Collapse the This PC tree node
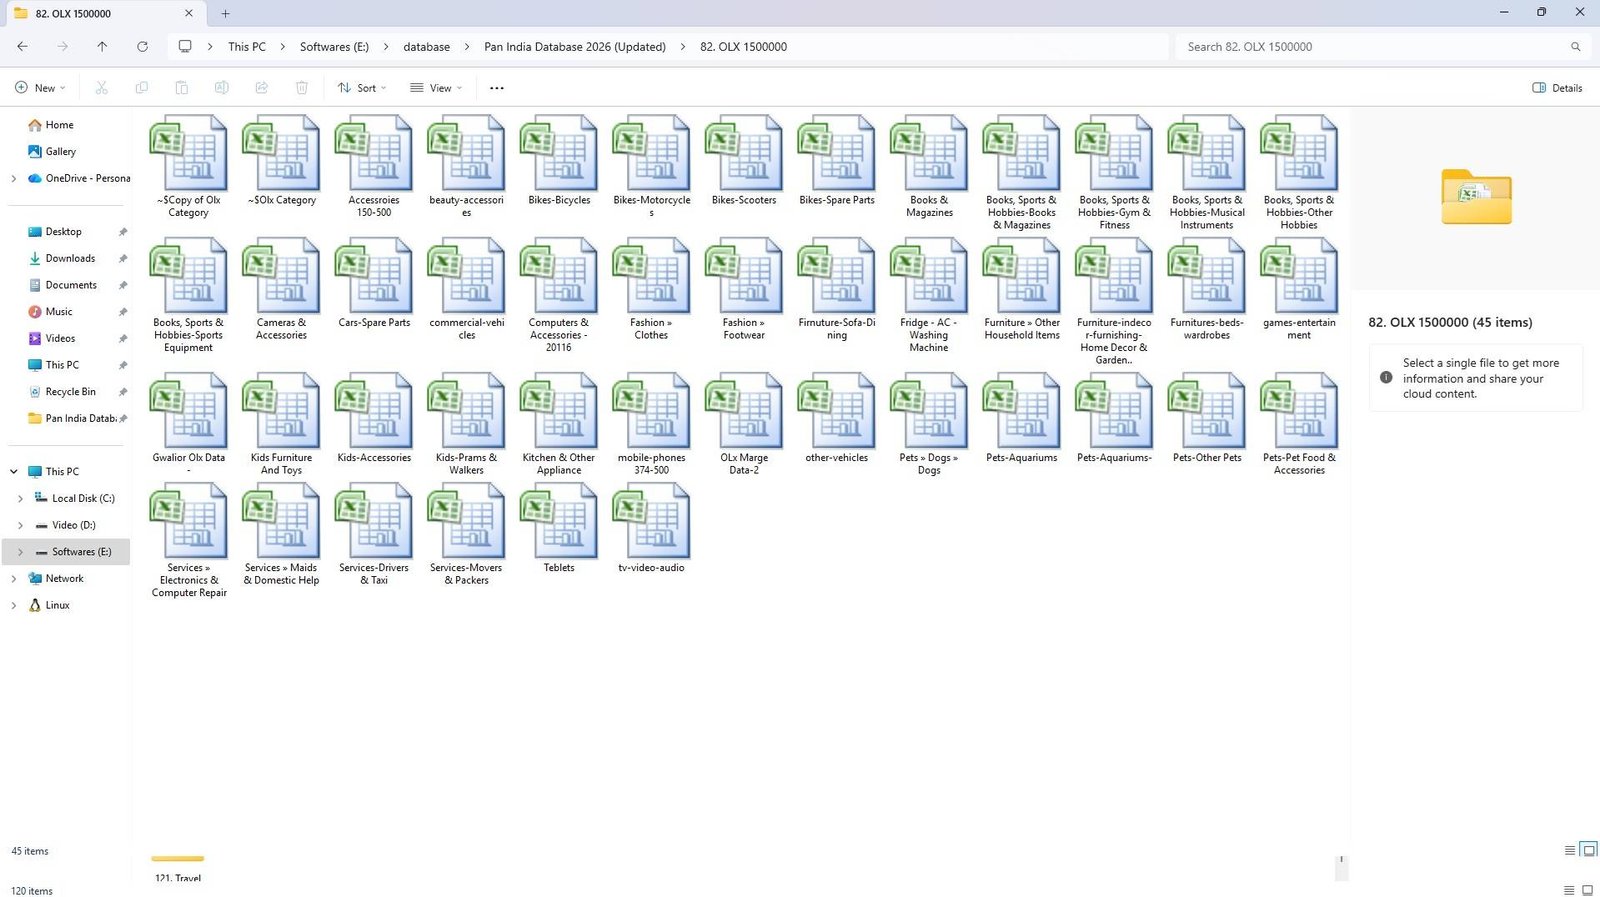Image resolution: width=1600 pixels, height=897 pixels. 13,472
